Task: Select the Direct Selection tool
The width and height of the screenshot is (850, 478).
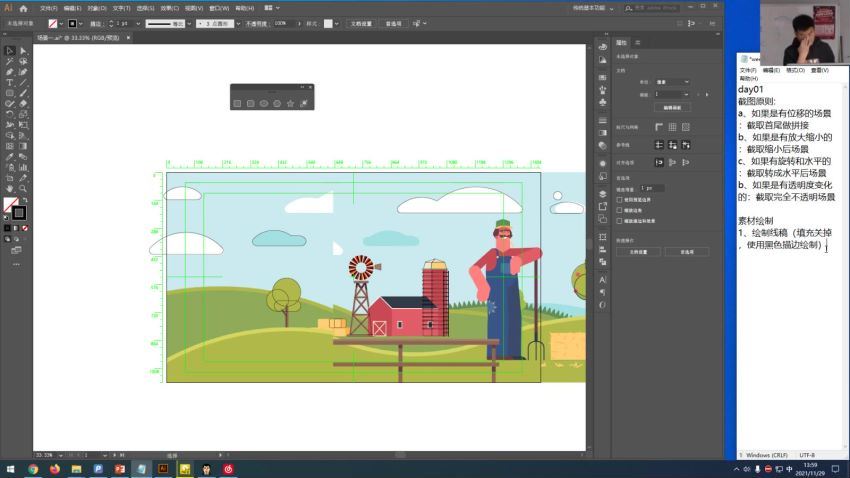Action: tap(23, 51)
